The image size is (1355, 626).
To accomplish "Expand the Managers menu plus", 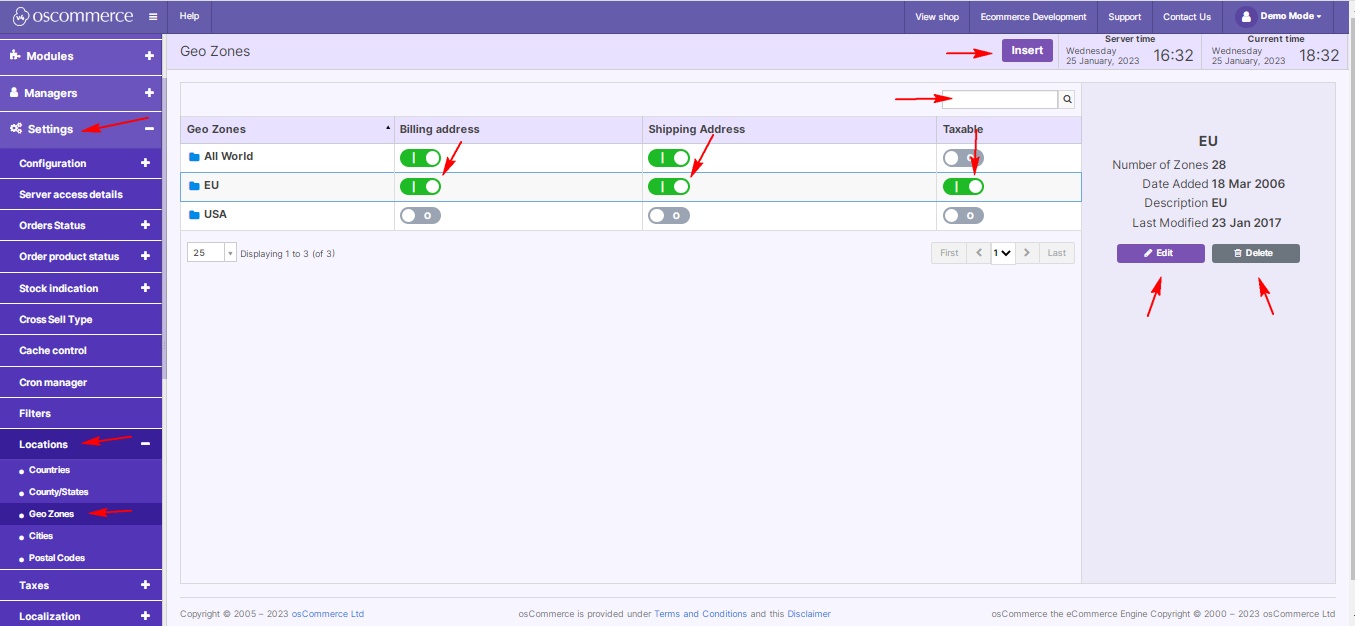I will click(149, 93).
